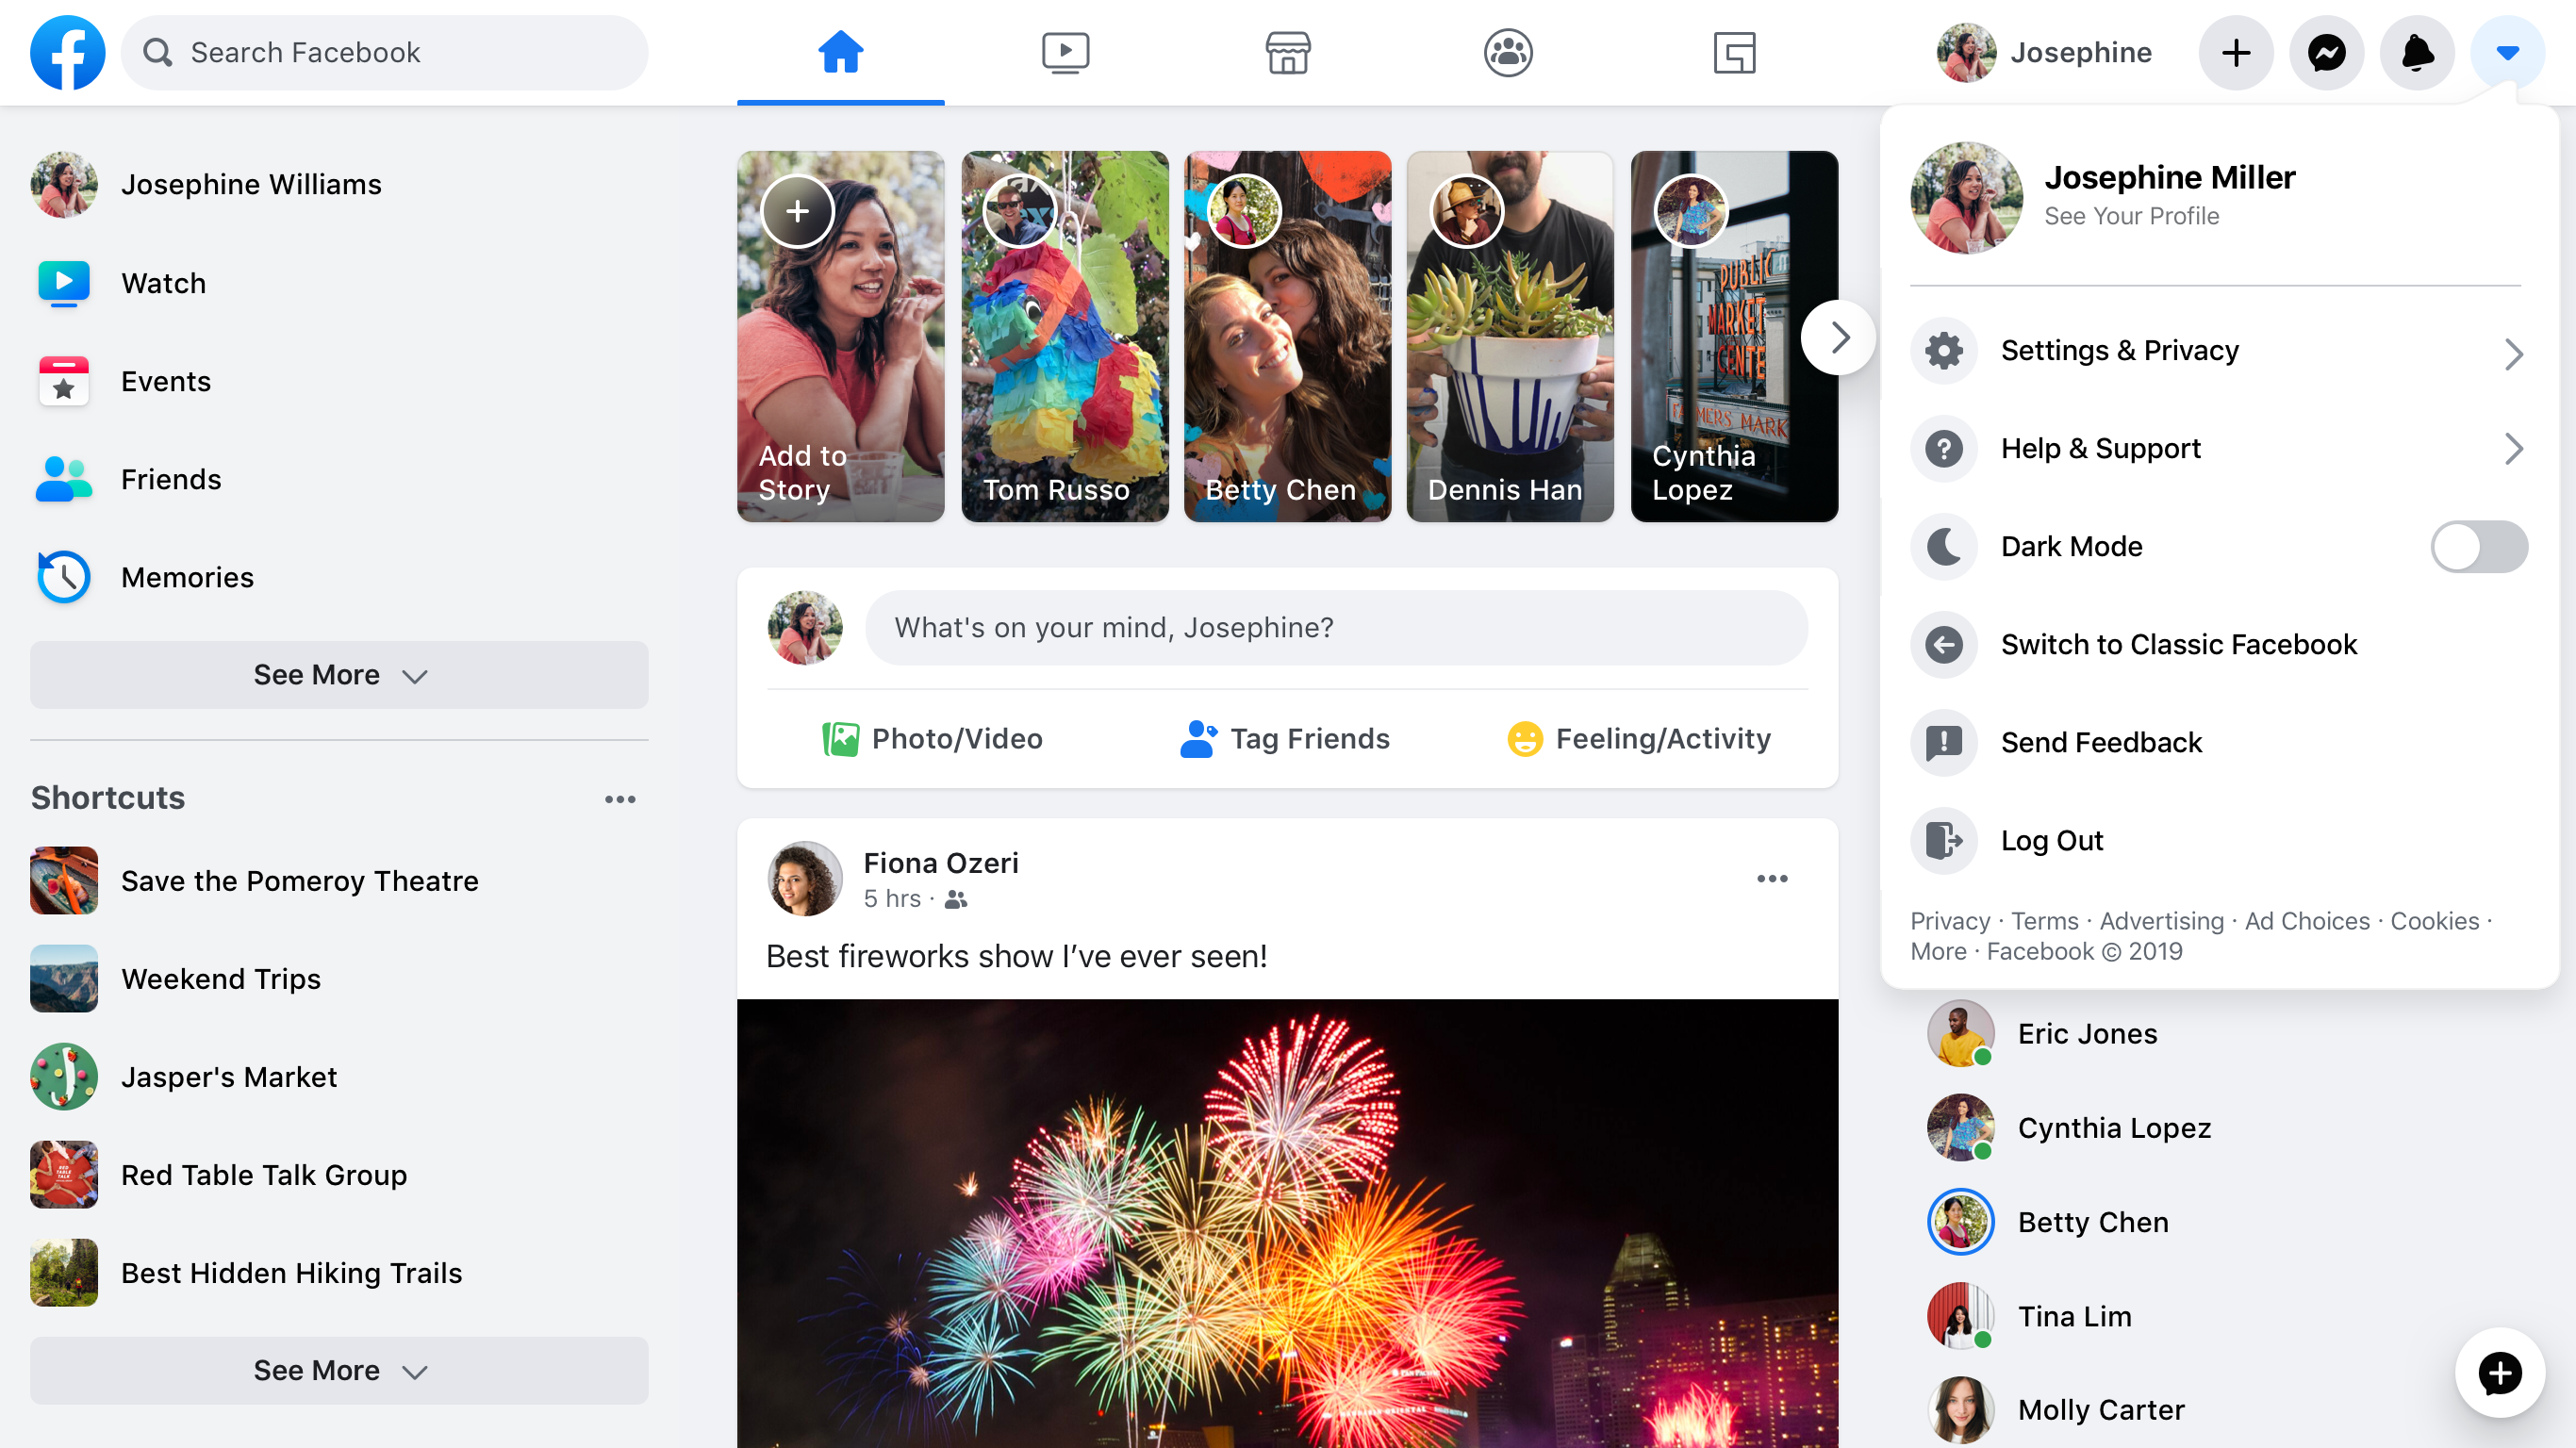Image resolution: width=2576 pixels, height=1448 pixels.
Task: Click the Groups icon in top navigation
Action: [1511, 53]
